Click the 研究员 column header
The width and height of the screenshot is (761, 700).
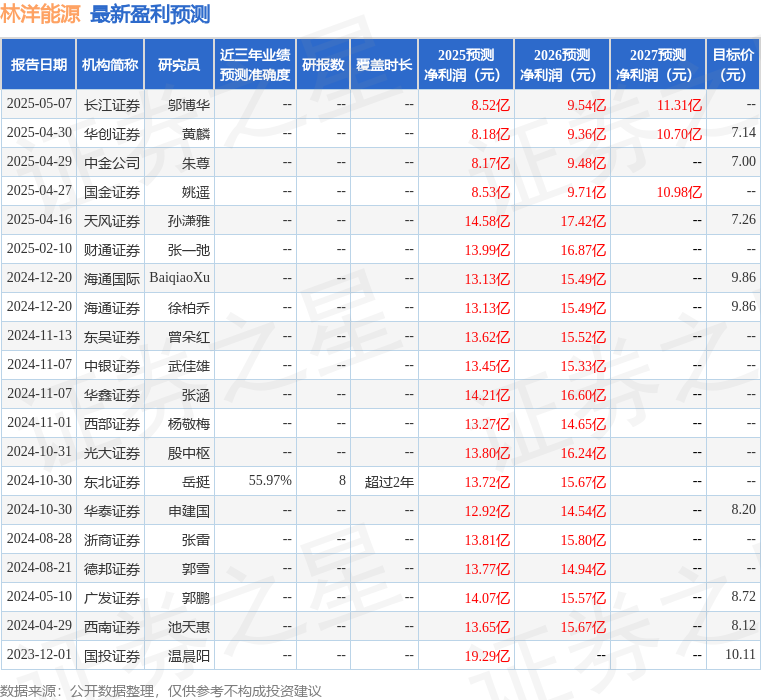179,65
